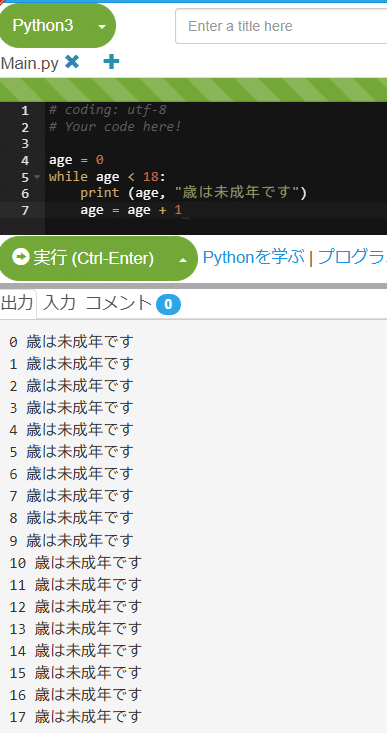The image size is (387, 733).
Task: Click the Python3 language selector button
Action: click(57, 26)
